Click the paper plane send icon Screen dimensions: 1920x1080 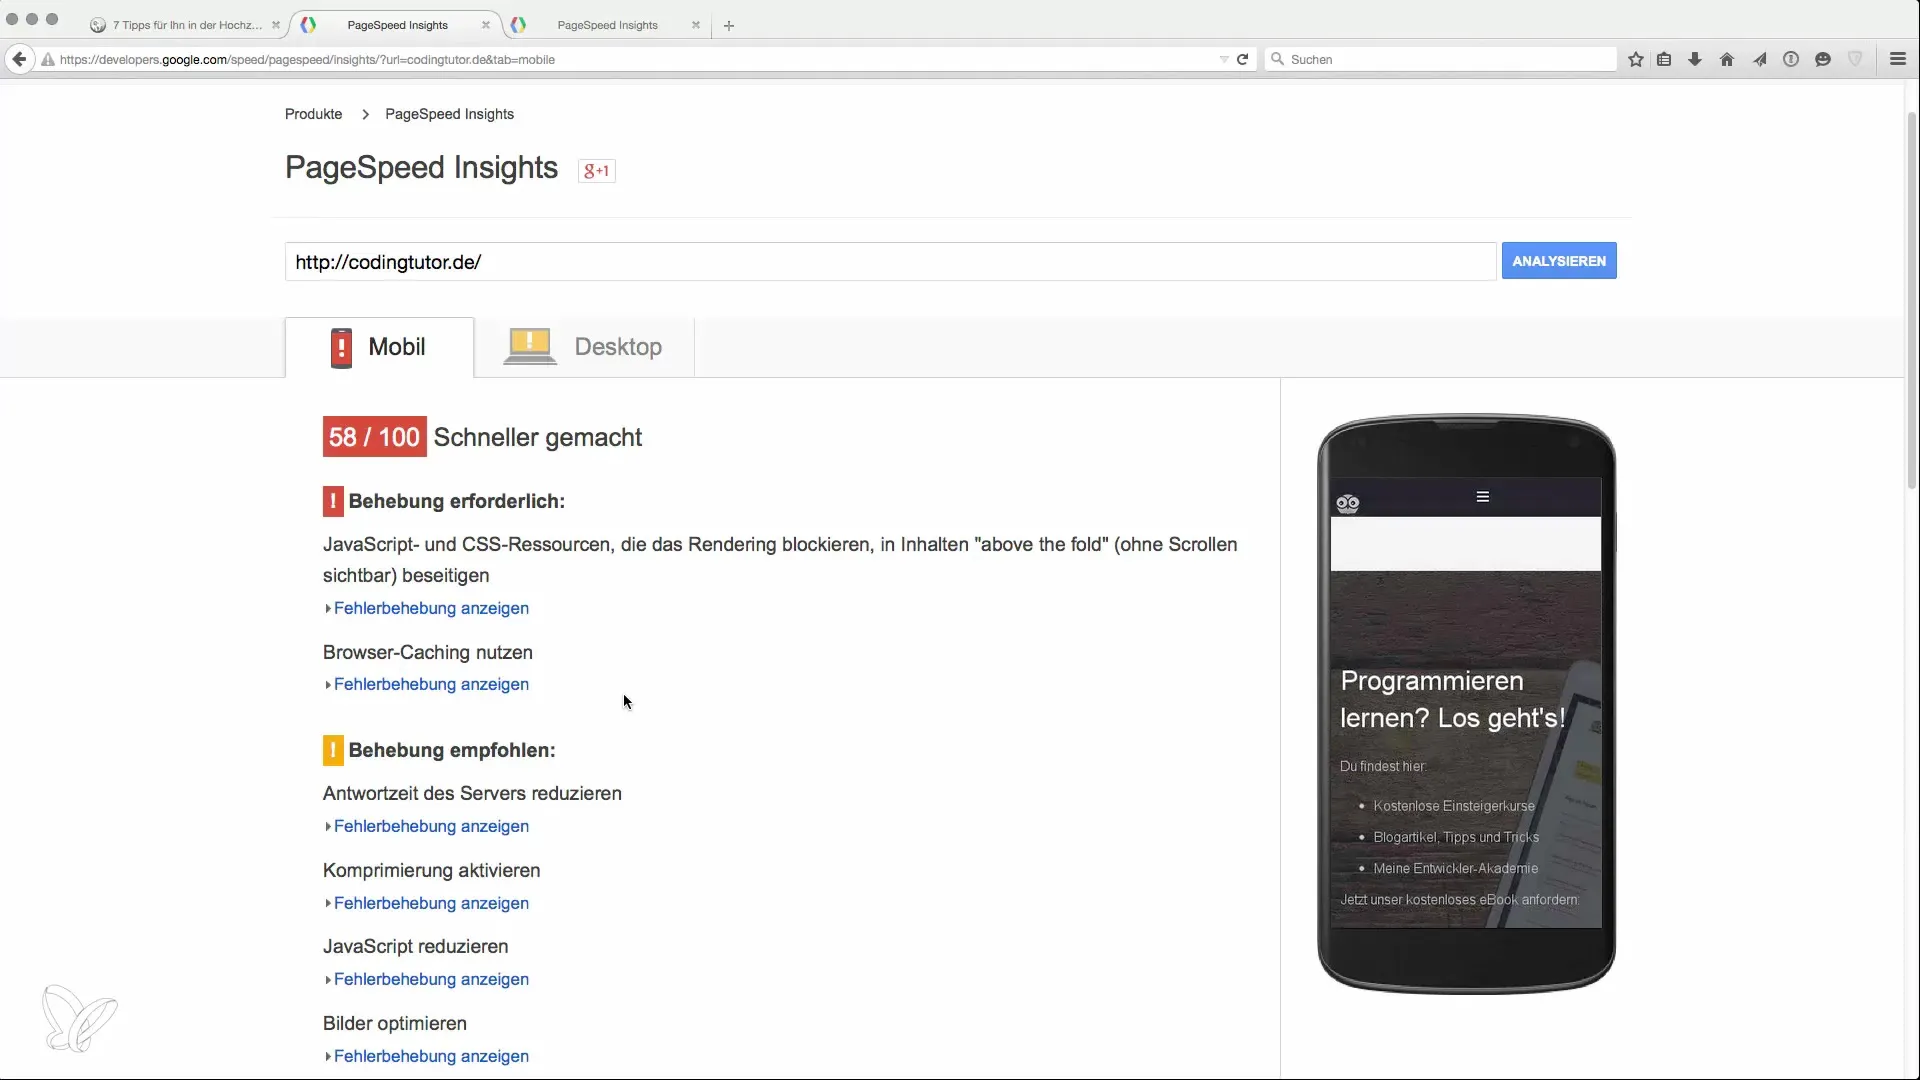(x=1759, y=59)
